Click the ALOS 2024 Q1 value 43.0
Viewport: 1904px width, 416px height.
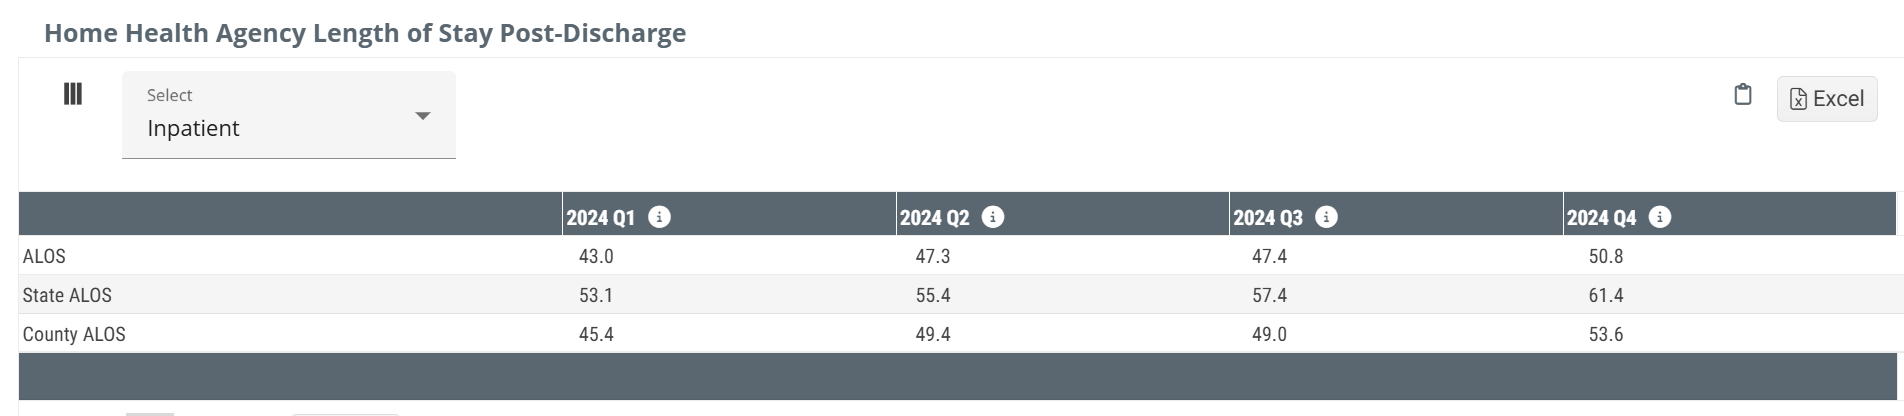596,257
